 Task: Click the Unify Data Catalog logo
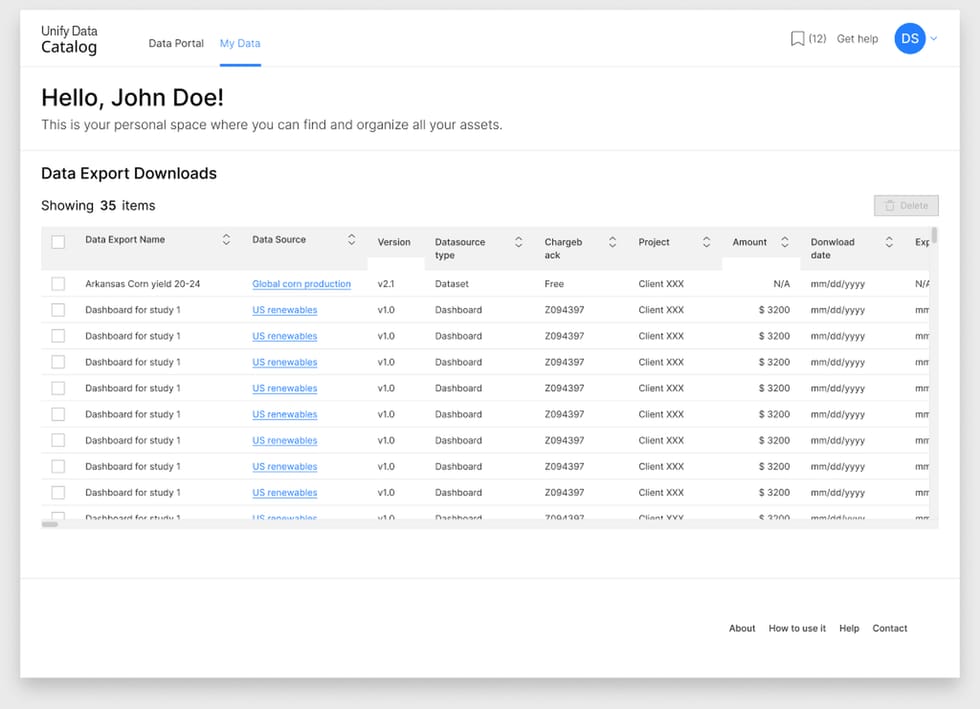tap(69, 39)
